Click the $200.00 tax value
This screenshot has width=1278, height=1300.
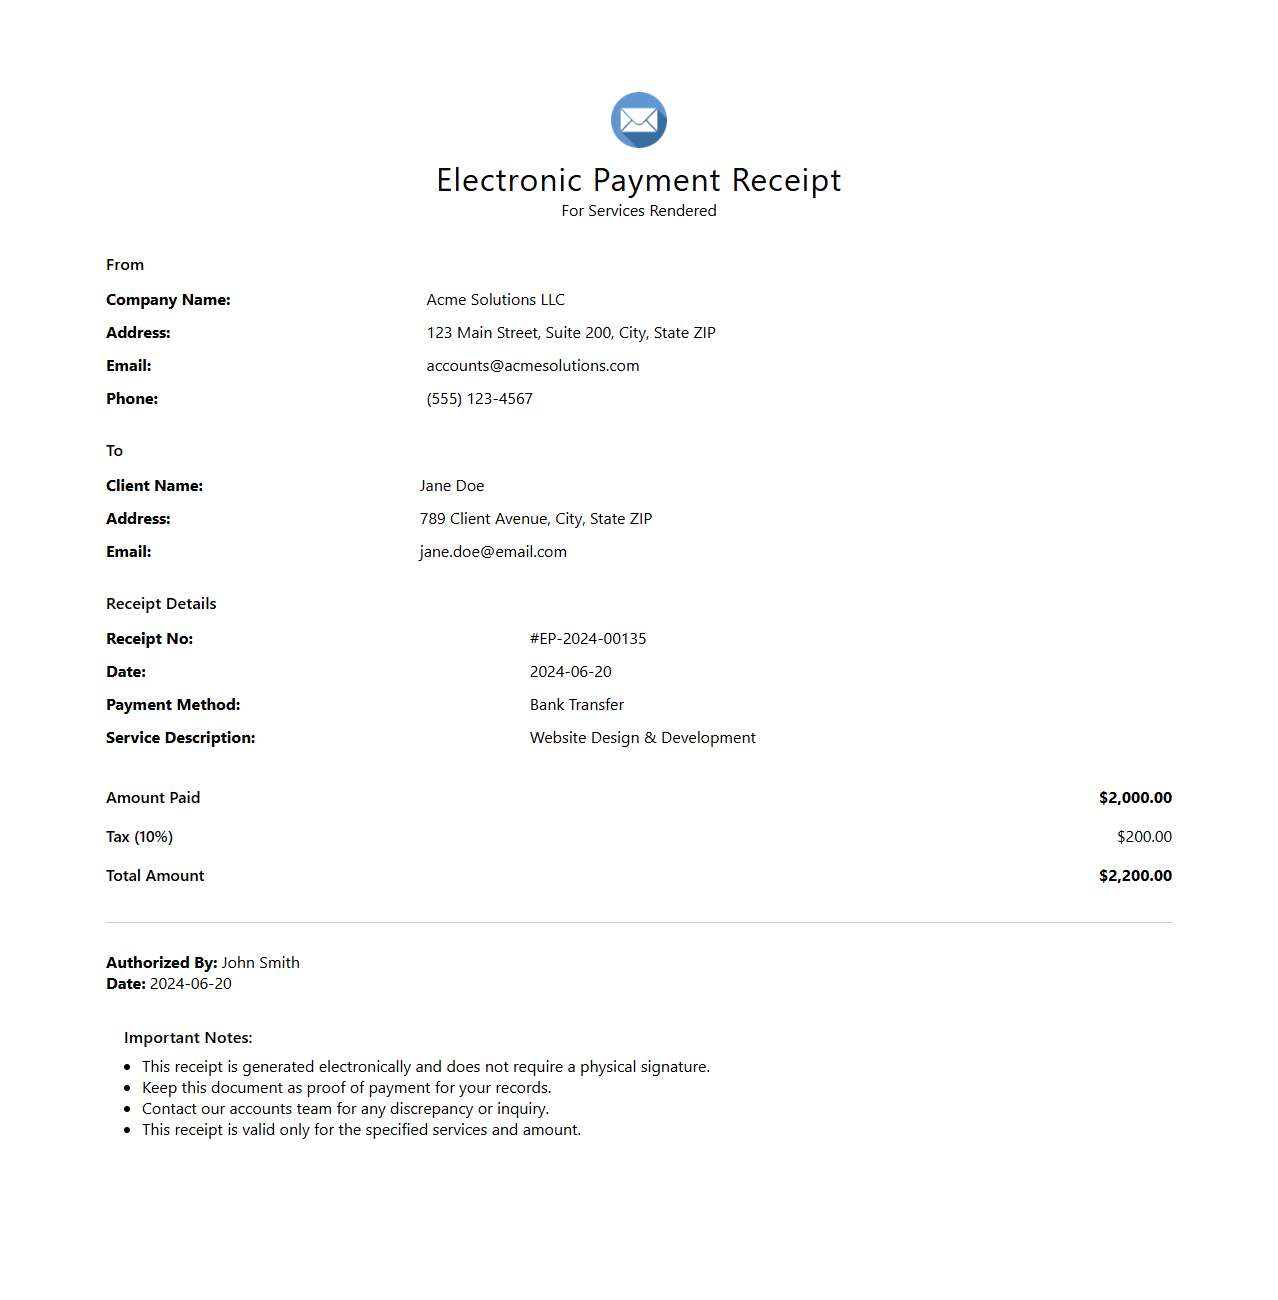tap(1144, 837)
